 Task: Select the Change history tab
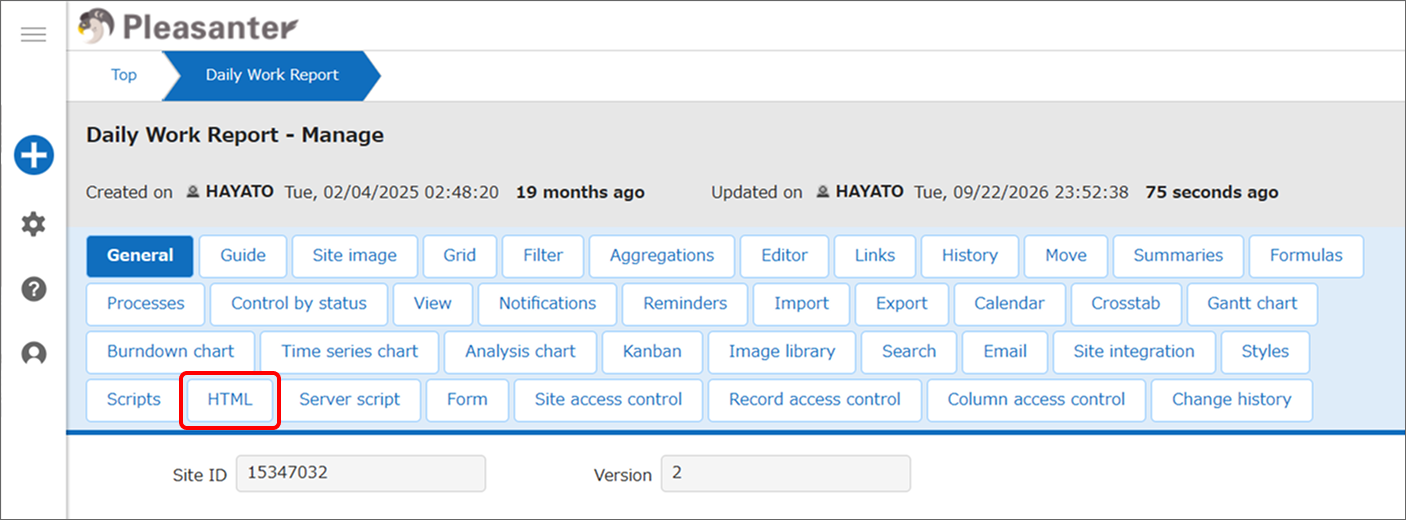pos(1231,400)
